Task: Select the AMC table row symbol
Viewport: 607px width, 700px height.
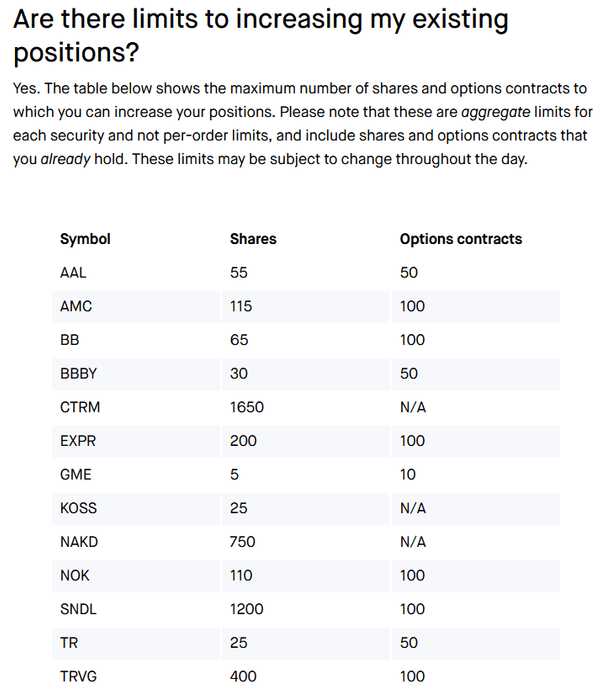Action: [76, 306]
